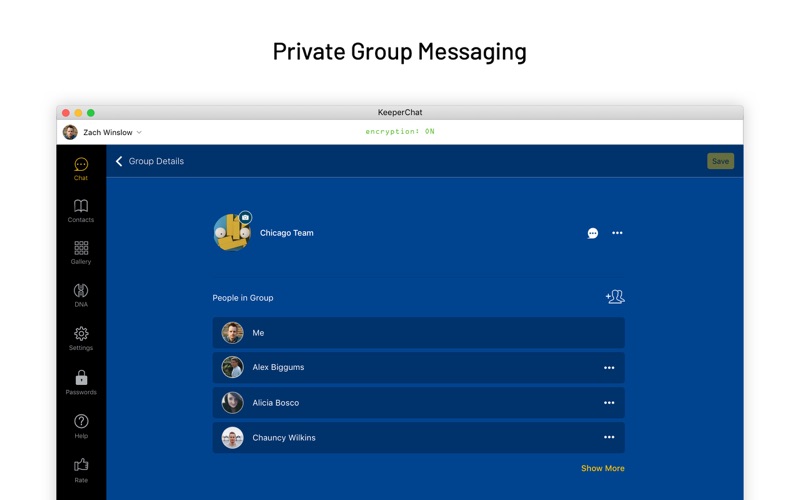This screenshot has width=800, height=500.
Task: Select the Me member row
Action: pyautogui.click(x=418, y=333)
